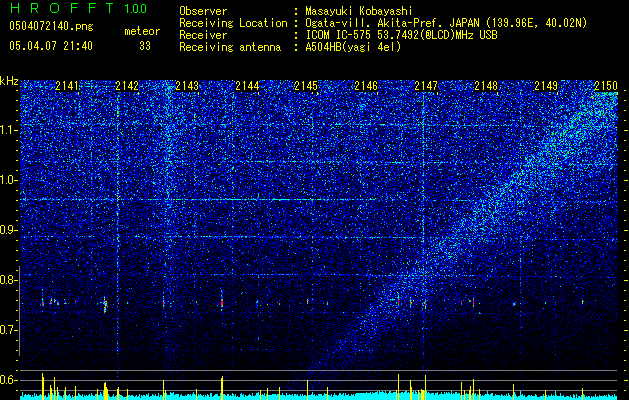Click the kHz axis unit label
Viewport: 629px width, 400px height.
(9, 81)
